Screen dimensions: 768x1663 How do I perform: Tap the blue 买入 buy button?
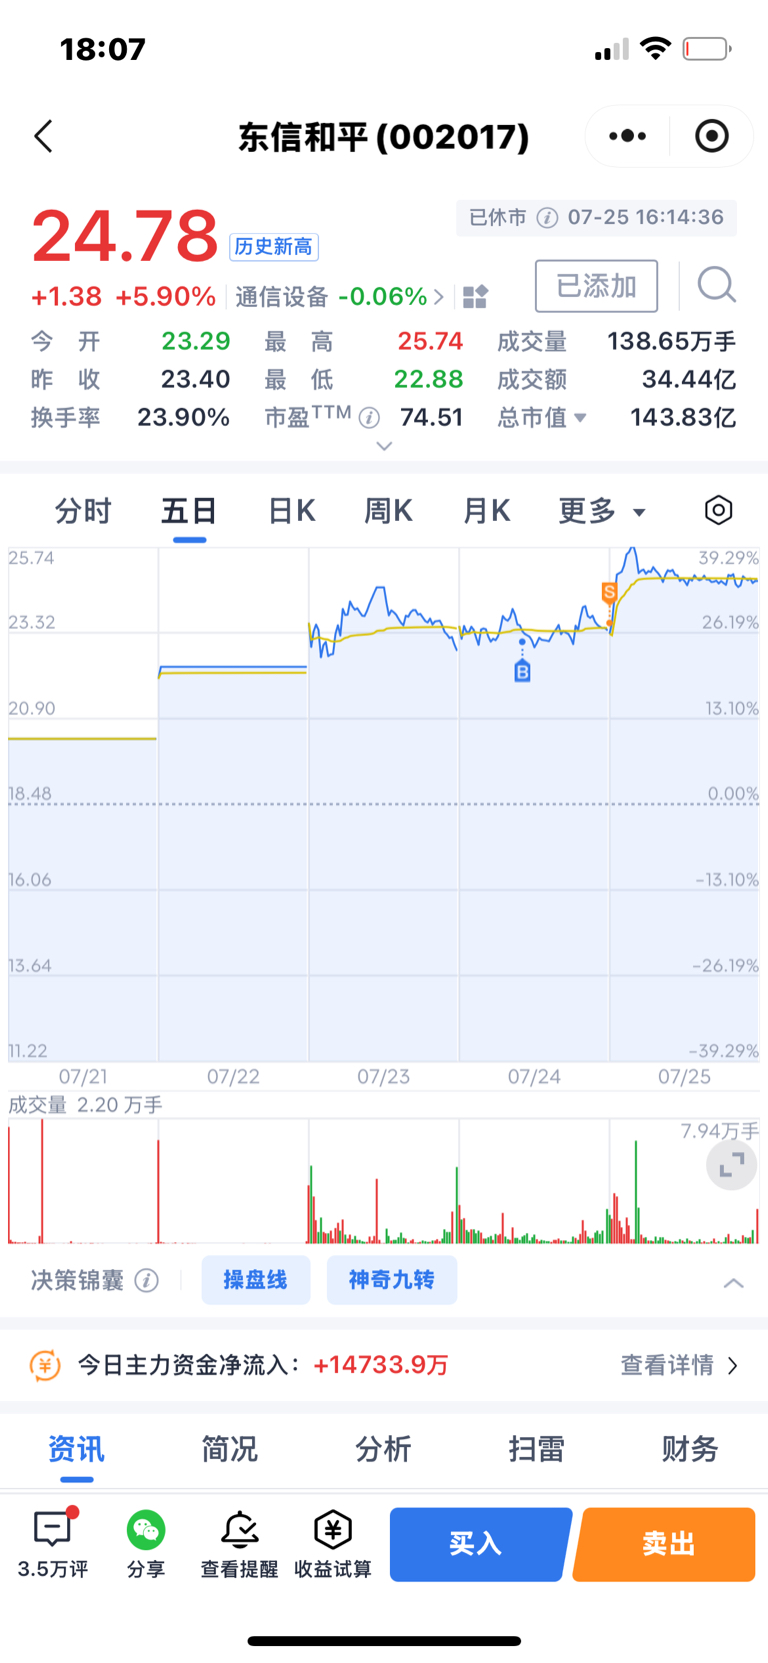point(480,1544)
